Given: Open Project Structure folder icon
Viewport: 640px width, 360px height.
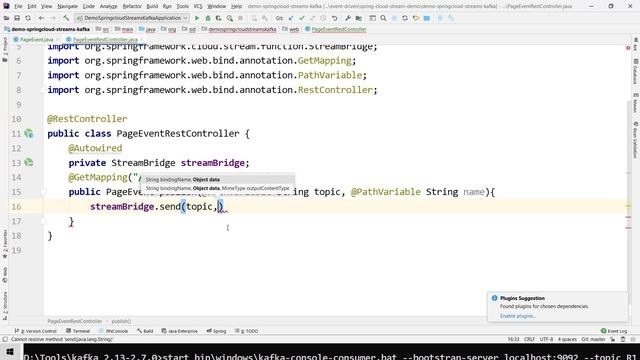Looking at the screenshot, I should pos(359,18).
